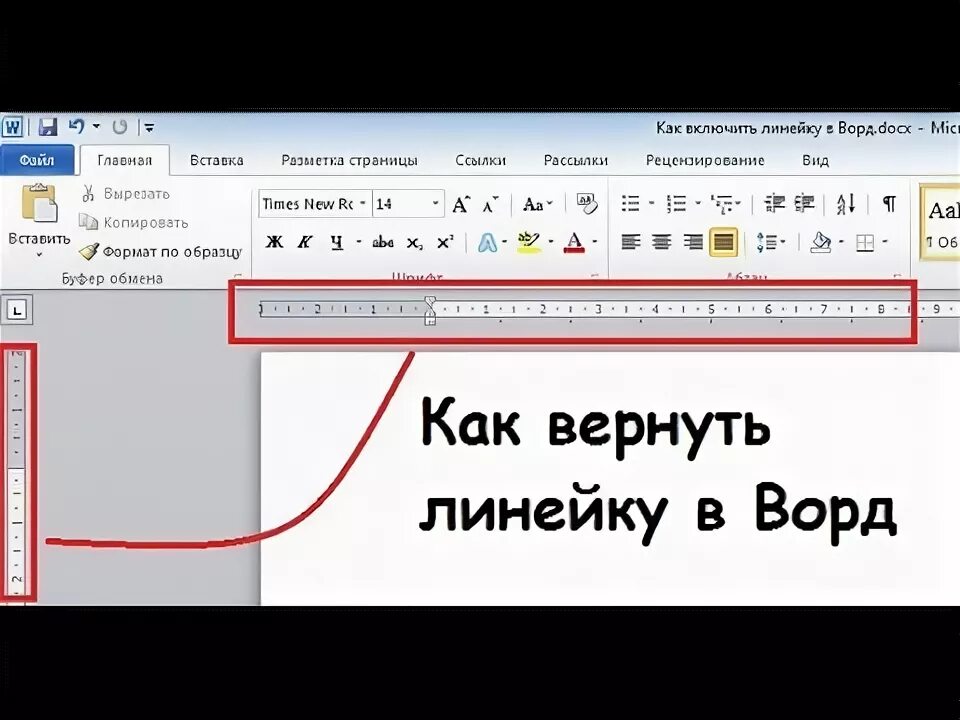This screenshot has height=720, width=960.
Task: Click the sort A-Z icon
Action: pyautogui.click(x=846, y=204)
